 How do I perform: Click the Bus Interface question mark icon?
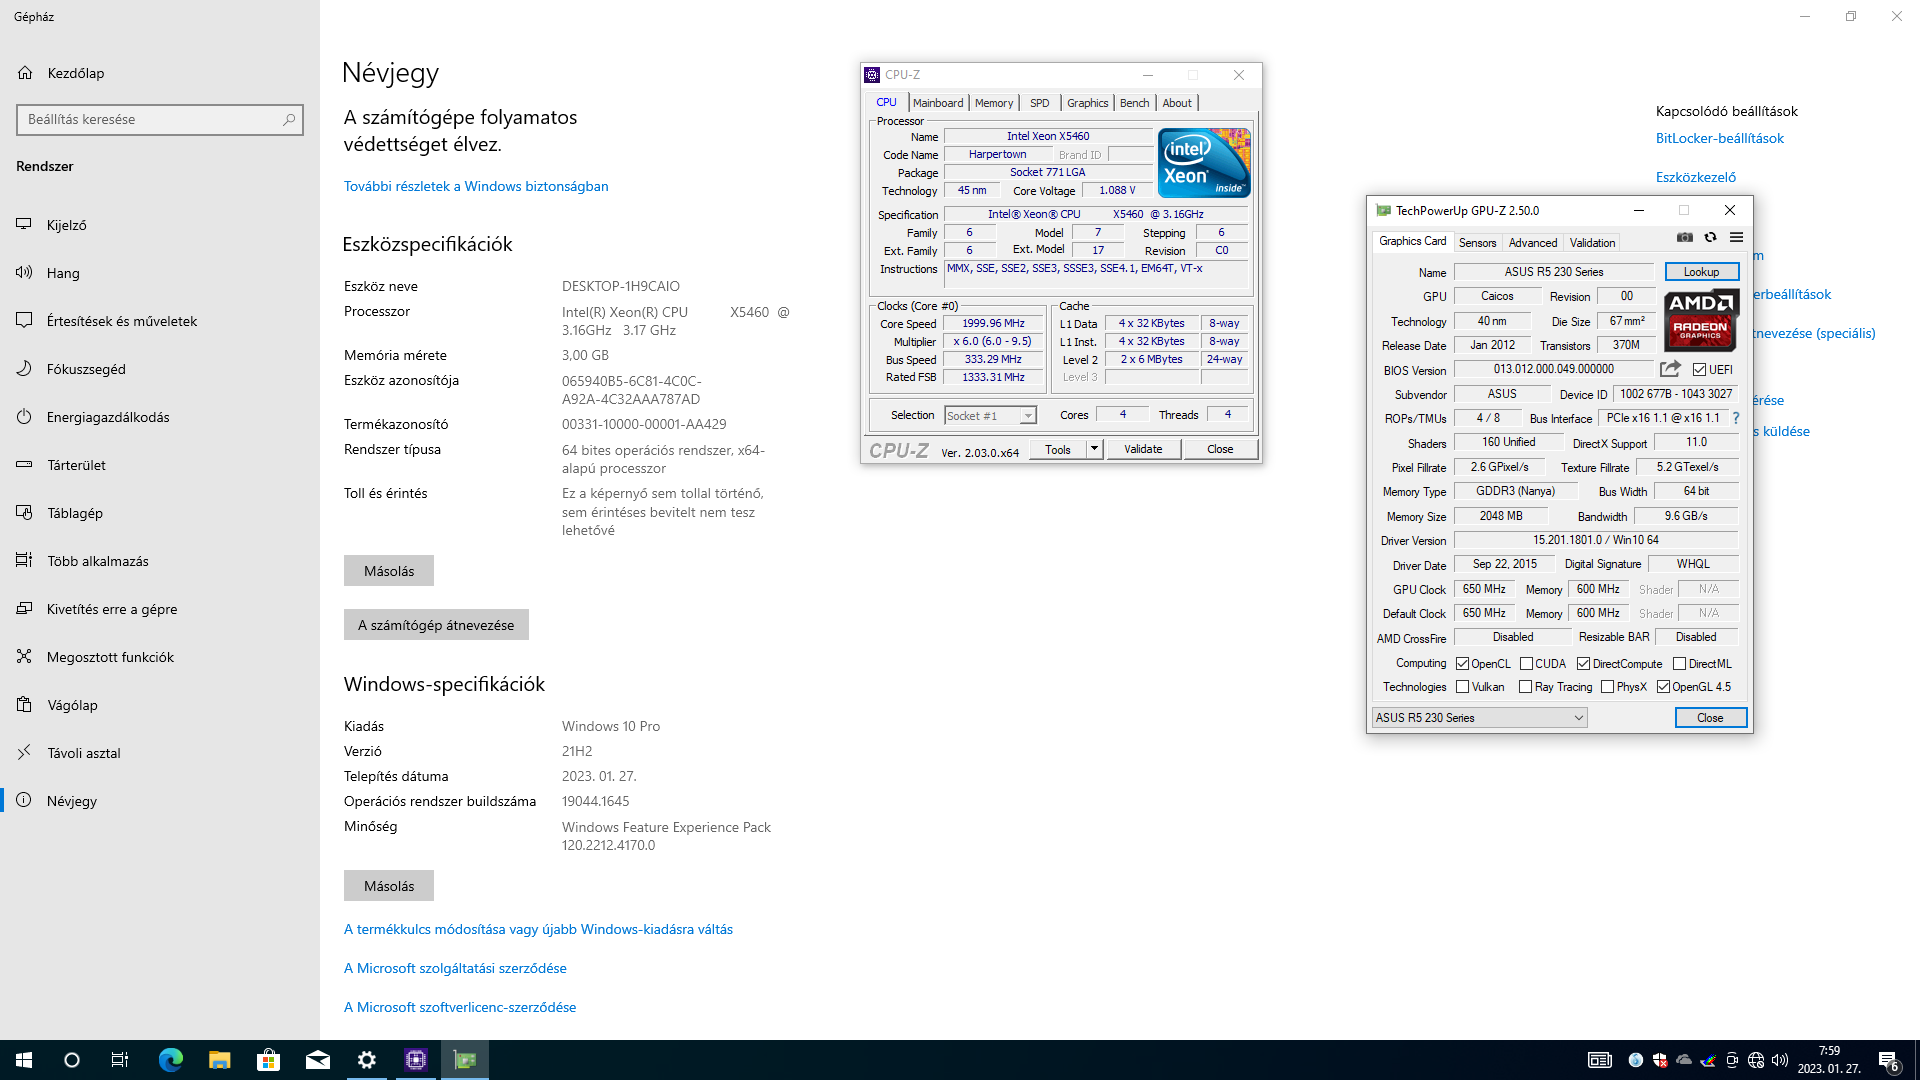point(1736,418)
